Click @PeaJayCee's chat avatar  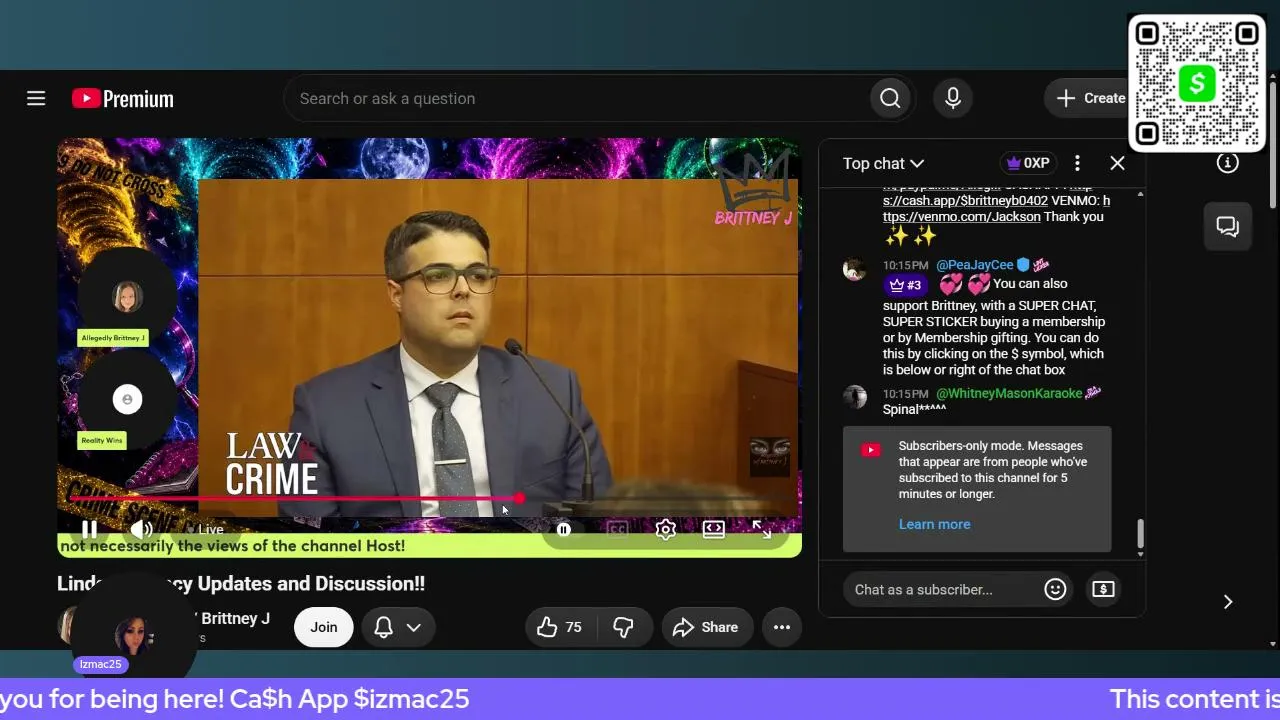coord(854,269)
